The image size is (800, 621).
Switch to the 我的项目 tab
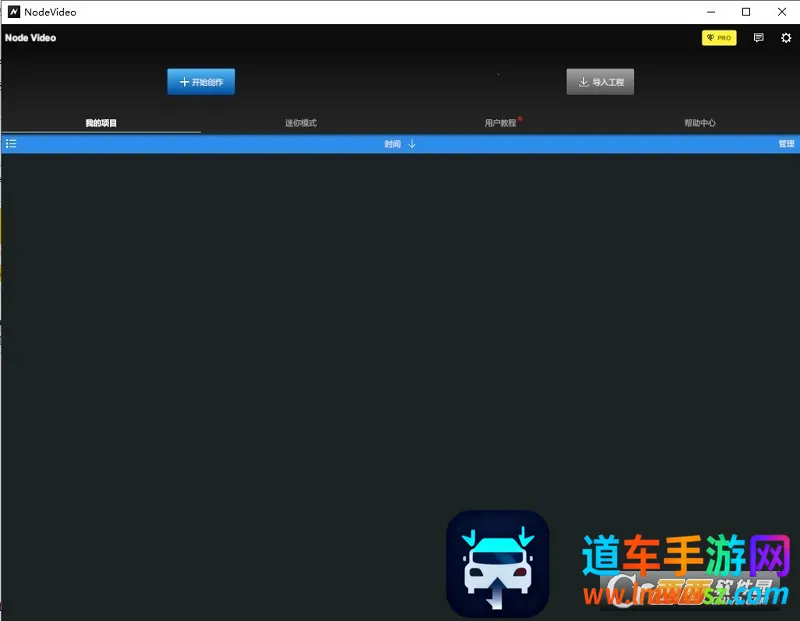coord(101,123)
